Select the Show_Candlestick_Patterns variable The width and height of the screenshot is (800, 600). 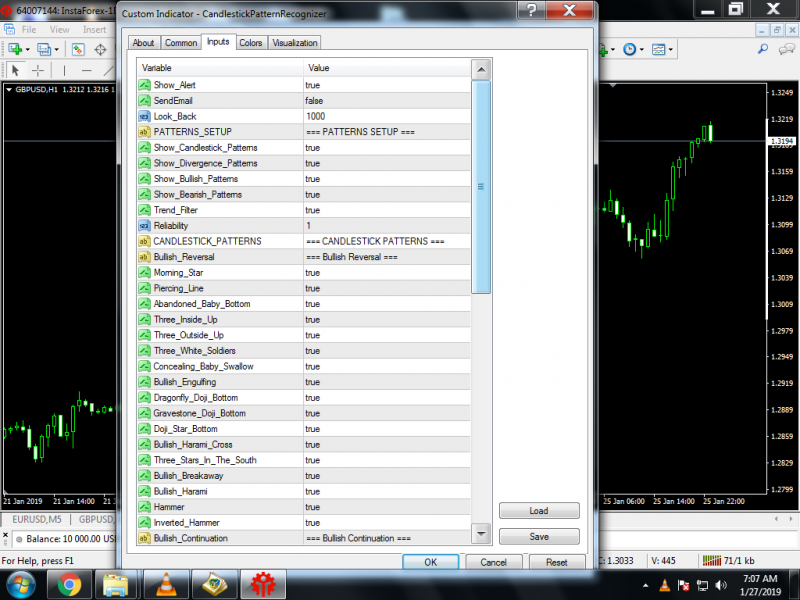click(206, 148)
